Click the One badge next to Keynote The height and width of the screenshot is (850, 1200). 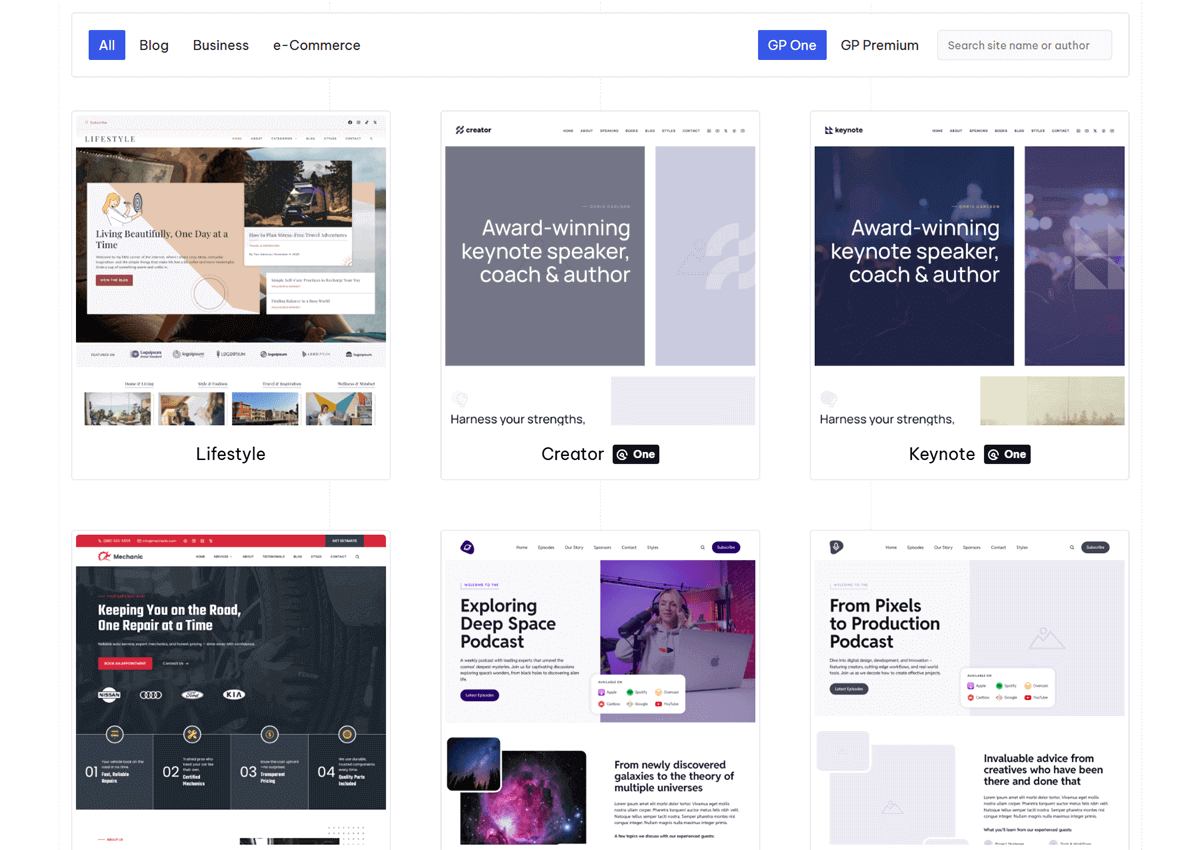click(x=1007, y=454)
